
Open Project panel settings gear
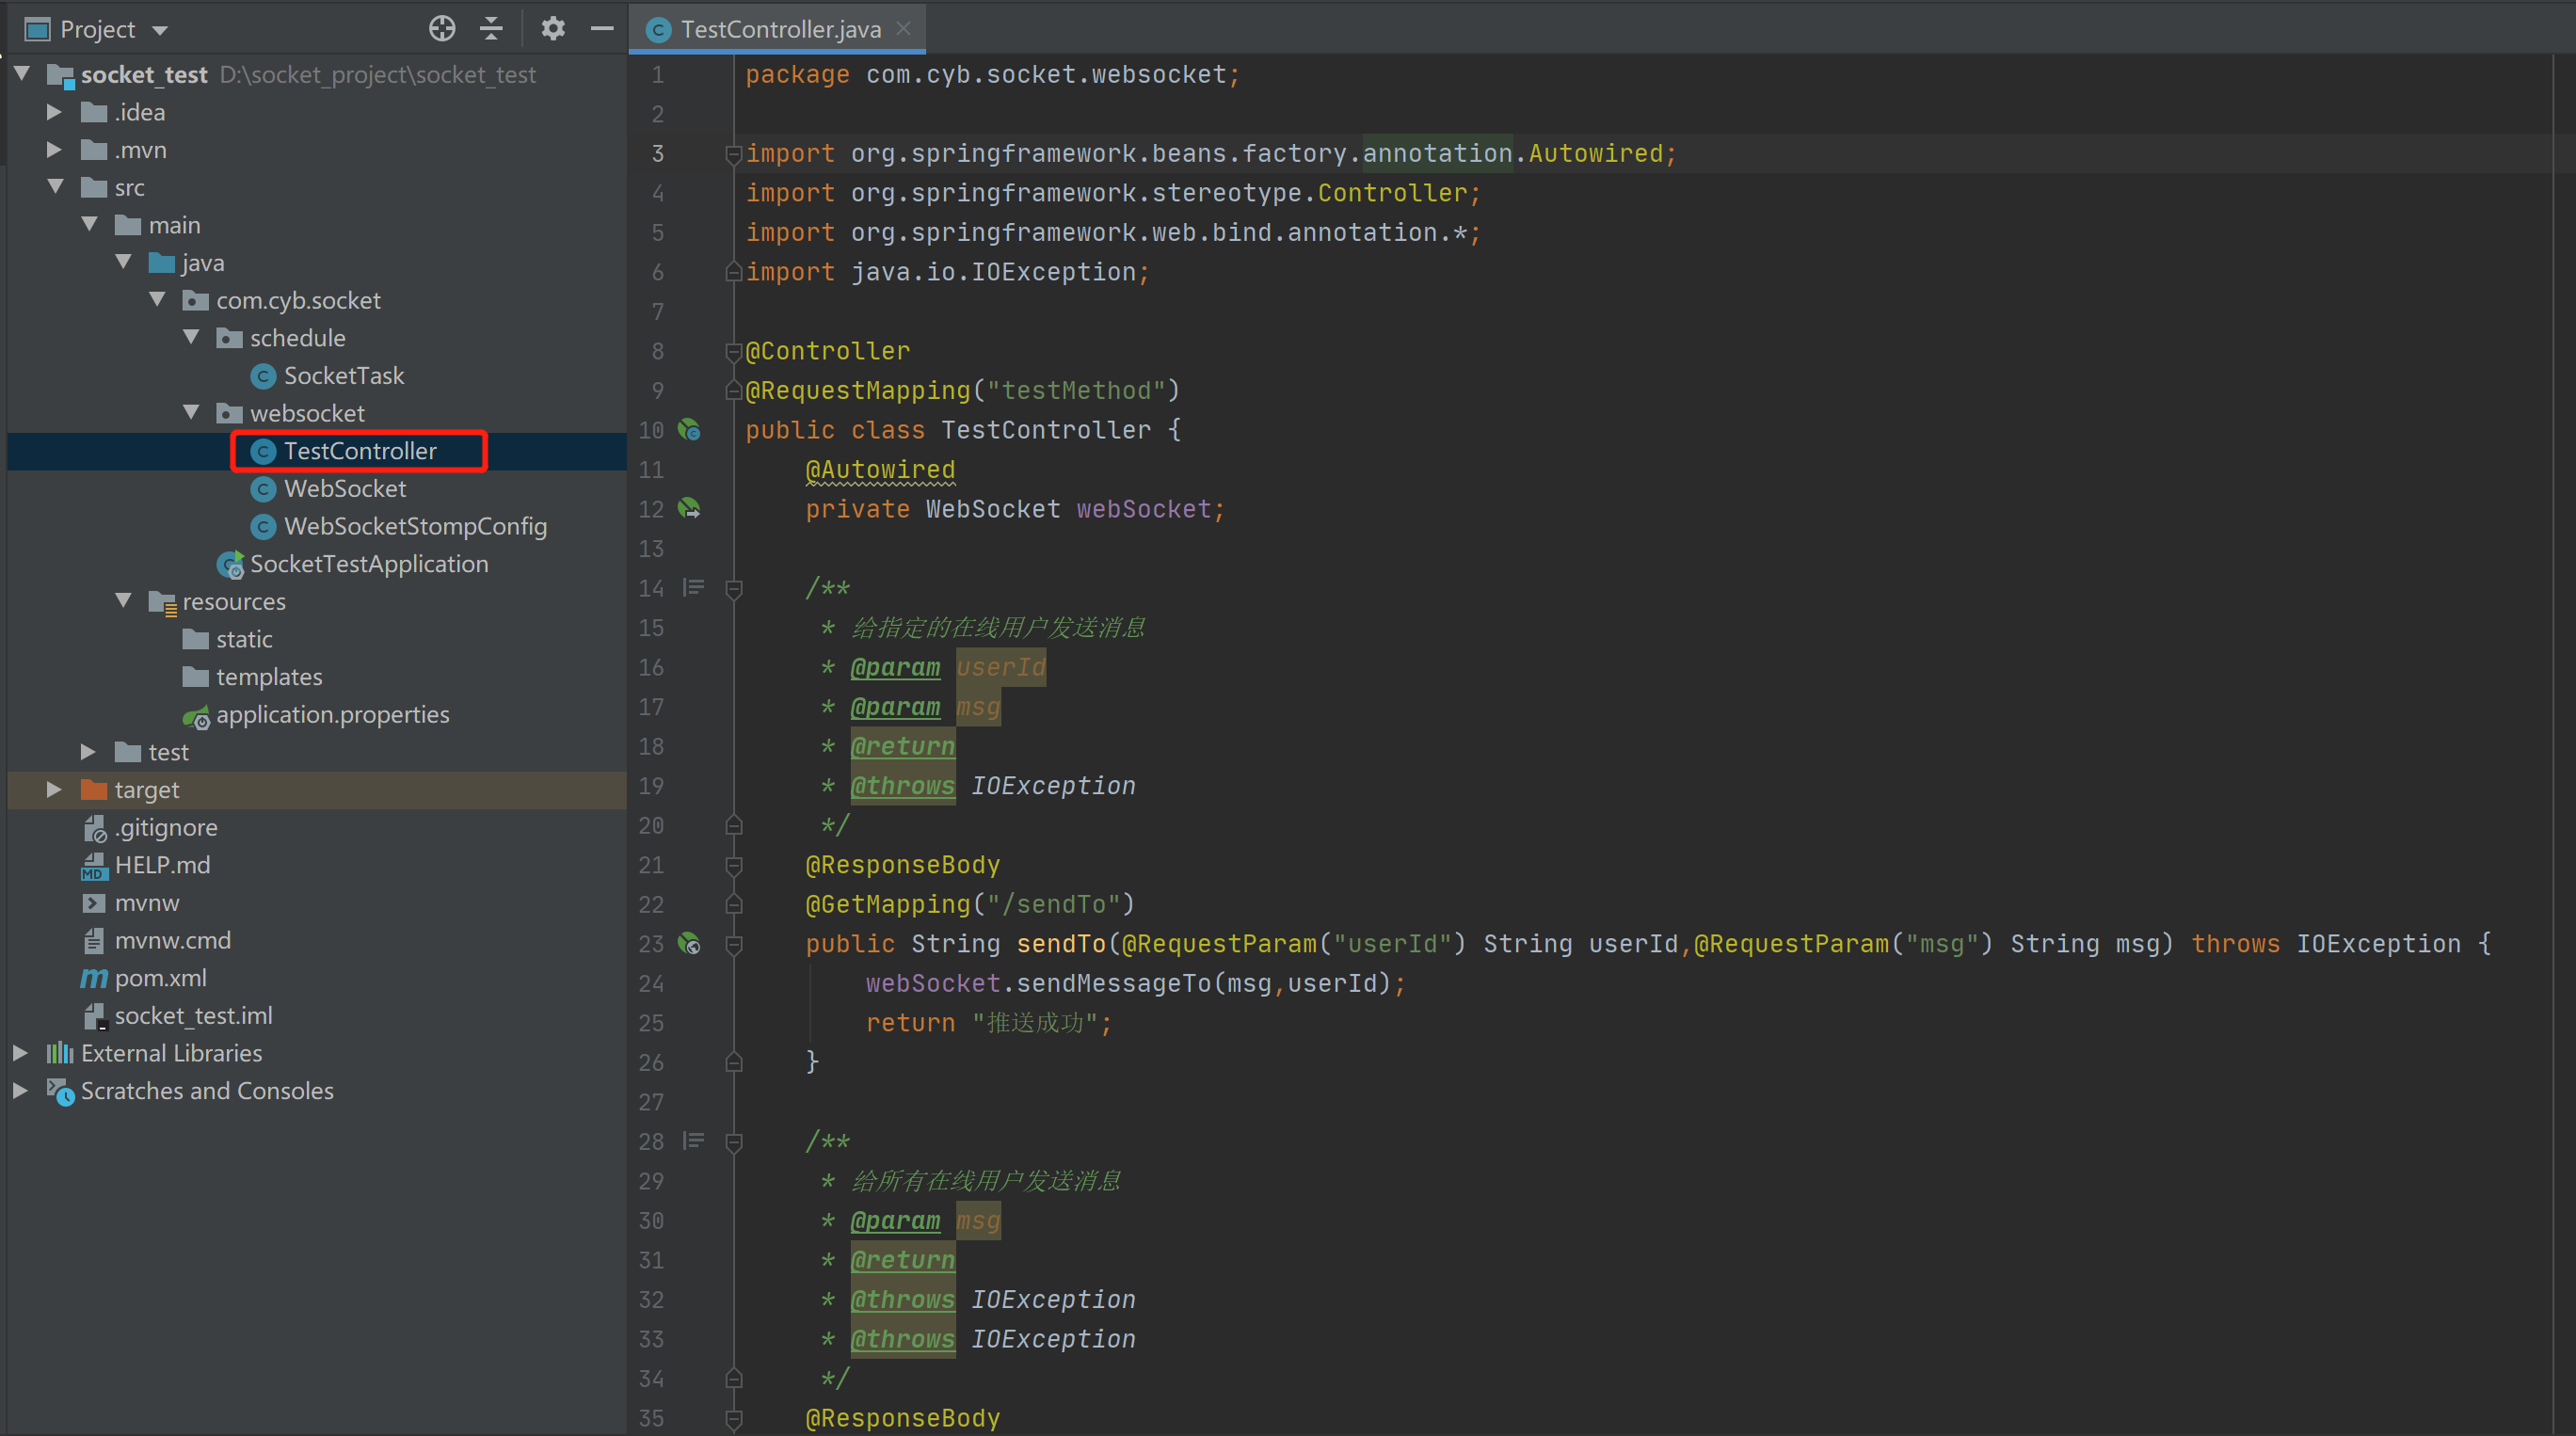(x=553, y=29)
